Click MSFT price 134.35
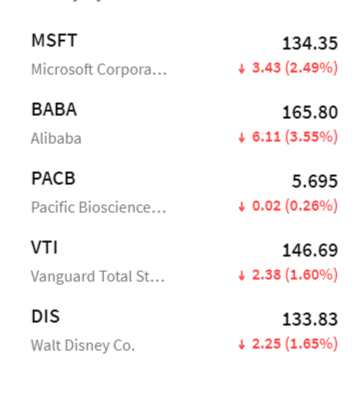The height and width of the screenshot is (401, 362). click(310, 44)
